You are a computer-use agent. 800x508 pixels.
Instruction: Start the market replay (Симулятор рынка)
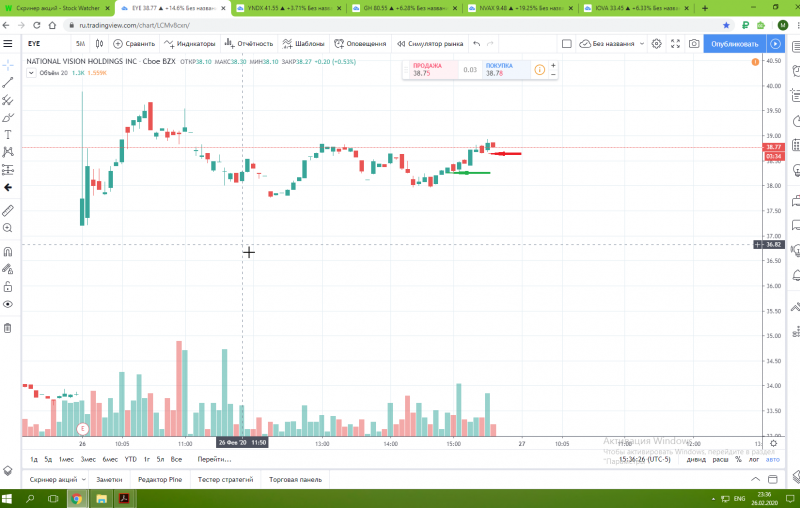coord(430,44)
